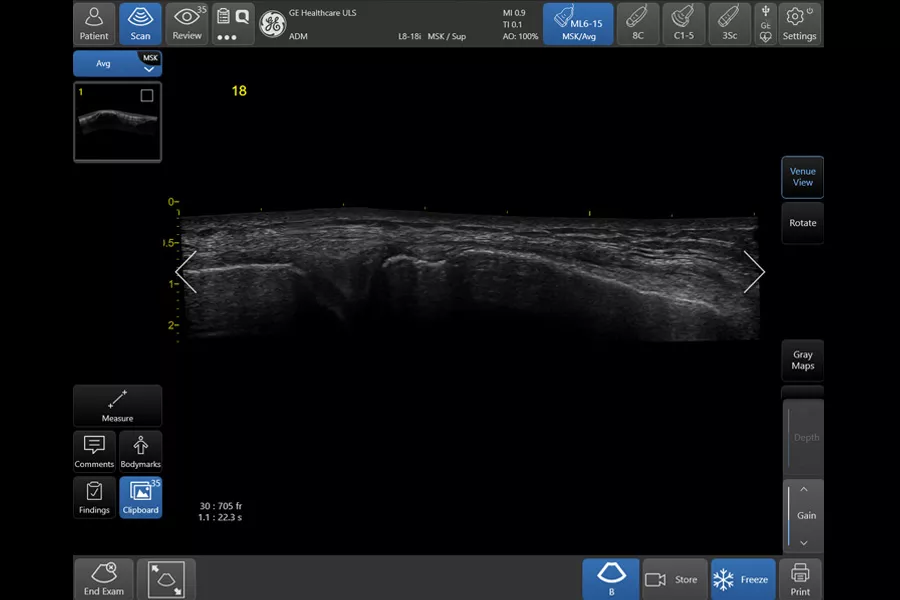Screen dimensions: 900x600
Task: Increase gain with the up chevron
Action: [804, 490]
